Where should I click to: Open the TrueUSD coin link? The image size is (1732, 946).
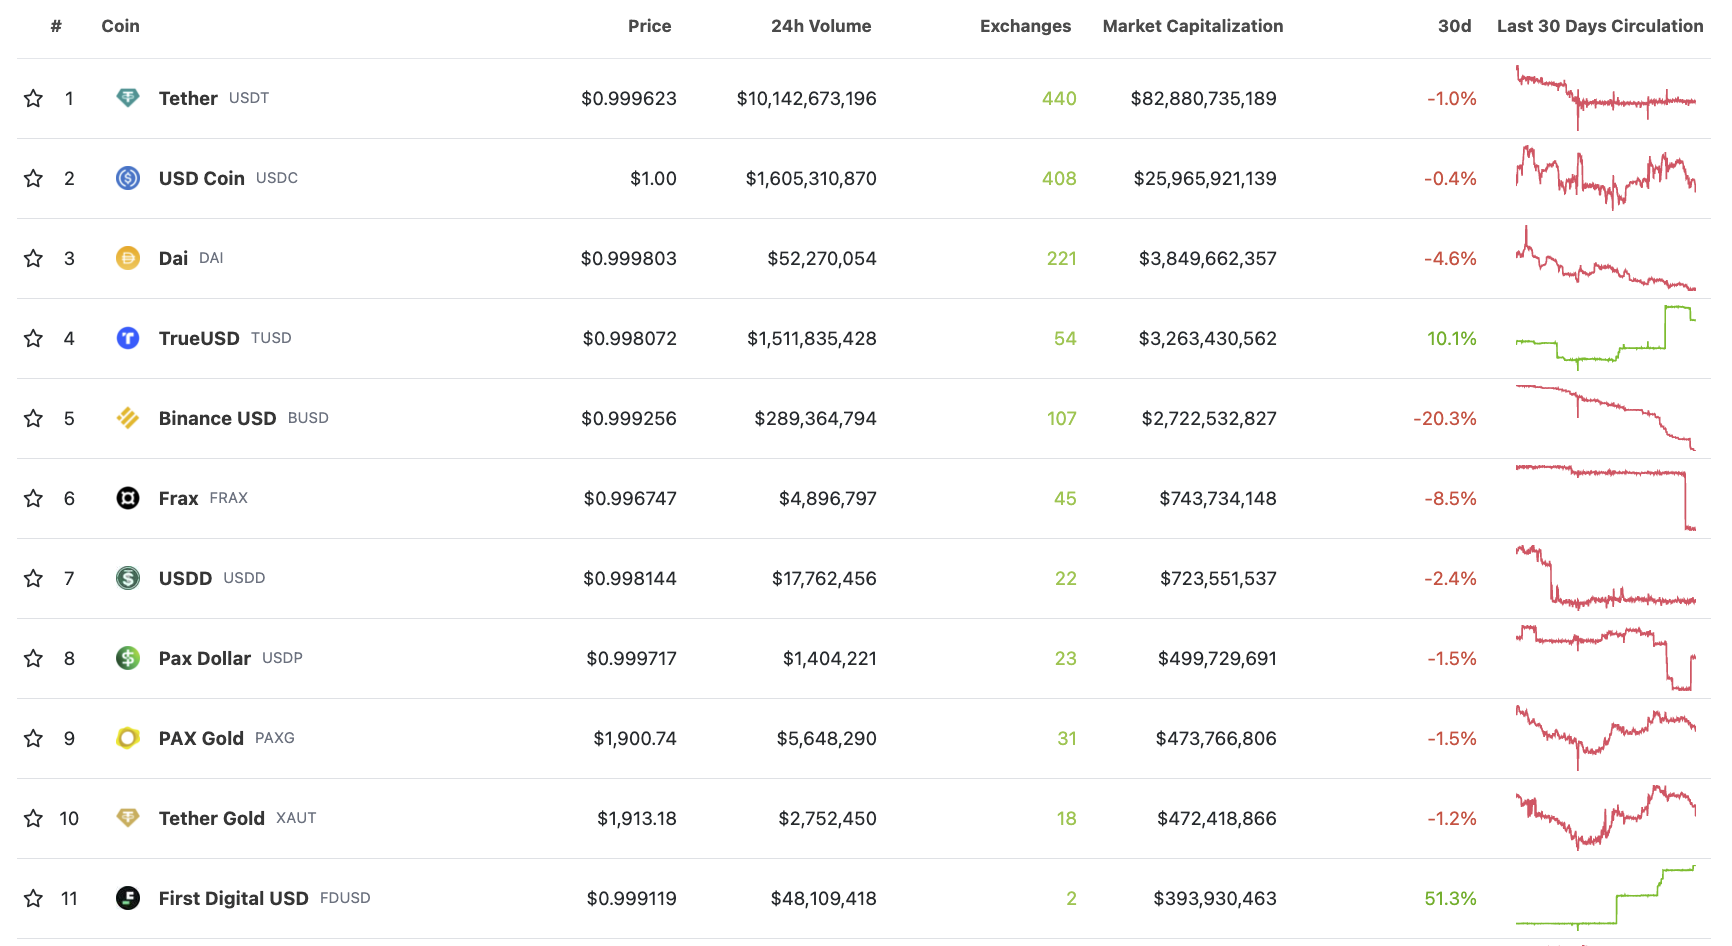coord(199,338)
